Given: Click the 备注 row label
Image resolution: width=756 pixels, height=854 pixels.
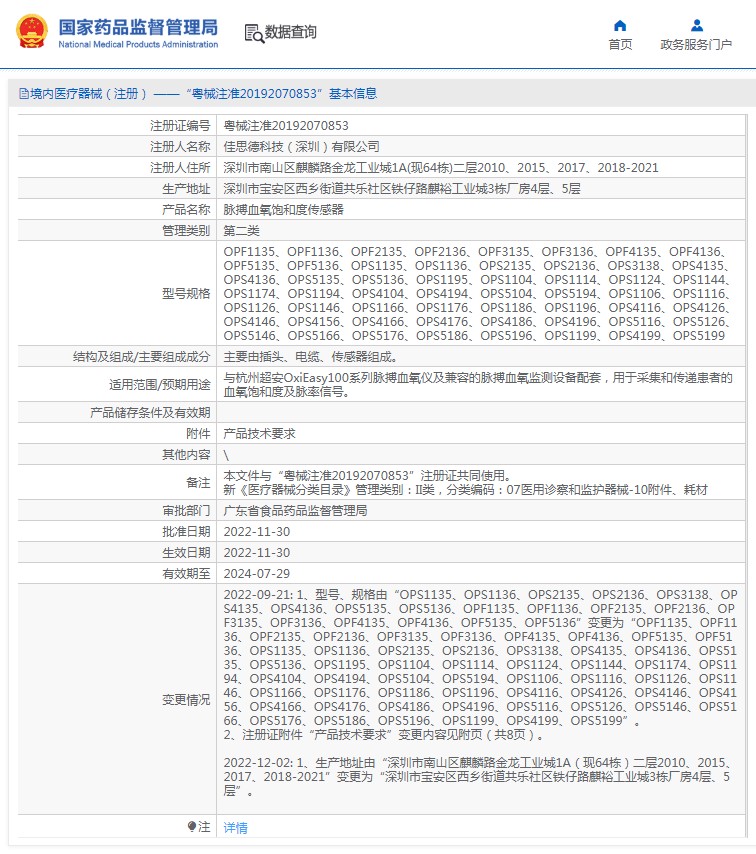Looking at the screenshot, I should point(198,483).
